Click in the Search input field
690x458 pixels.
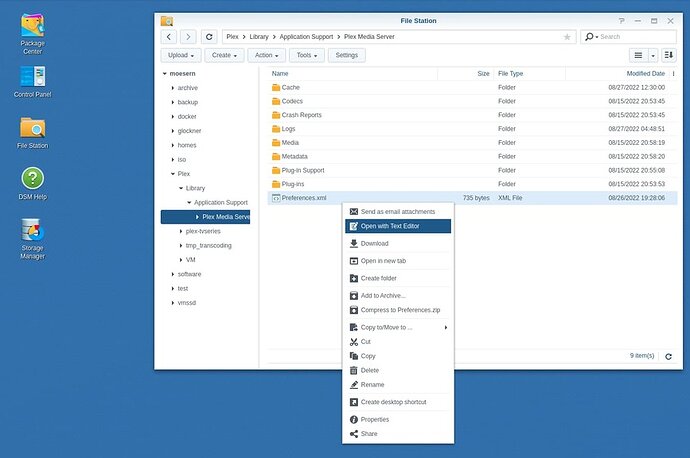[x=636, y=37]
